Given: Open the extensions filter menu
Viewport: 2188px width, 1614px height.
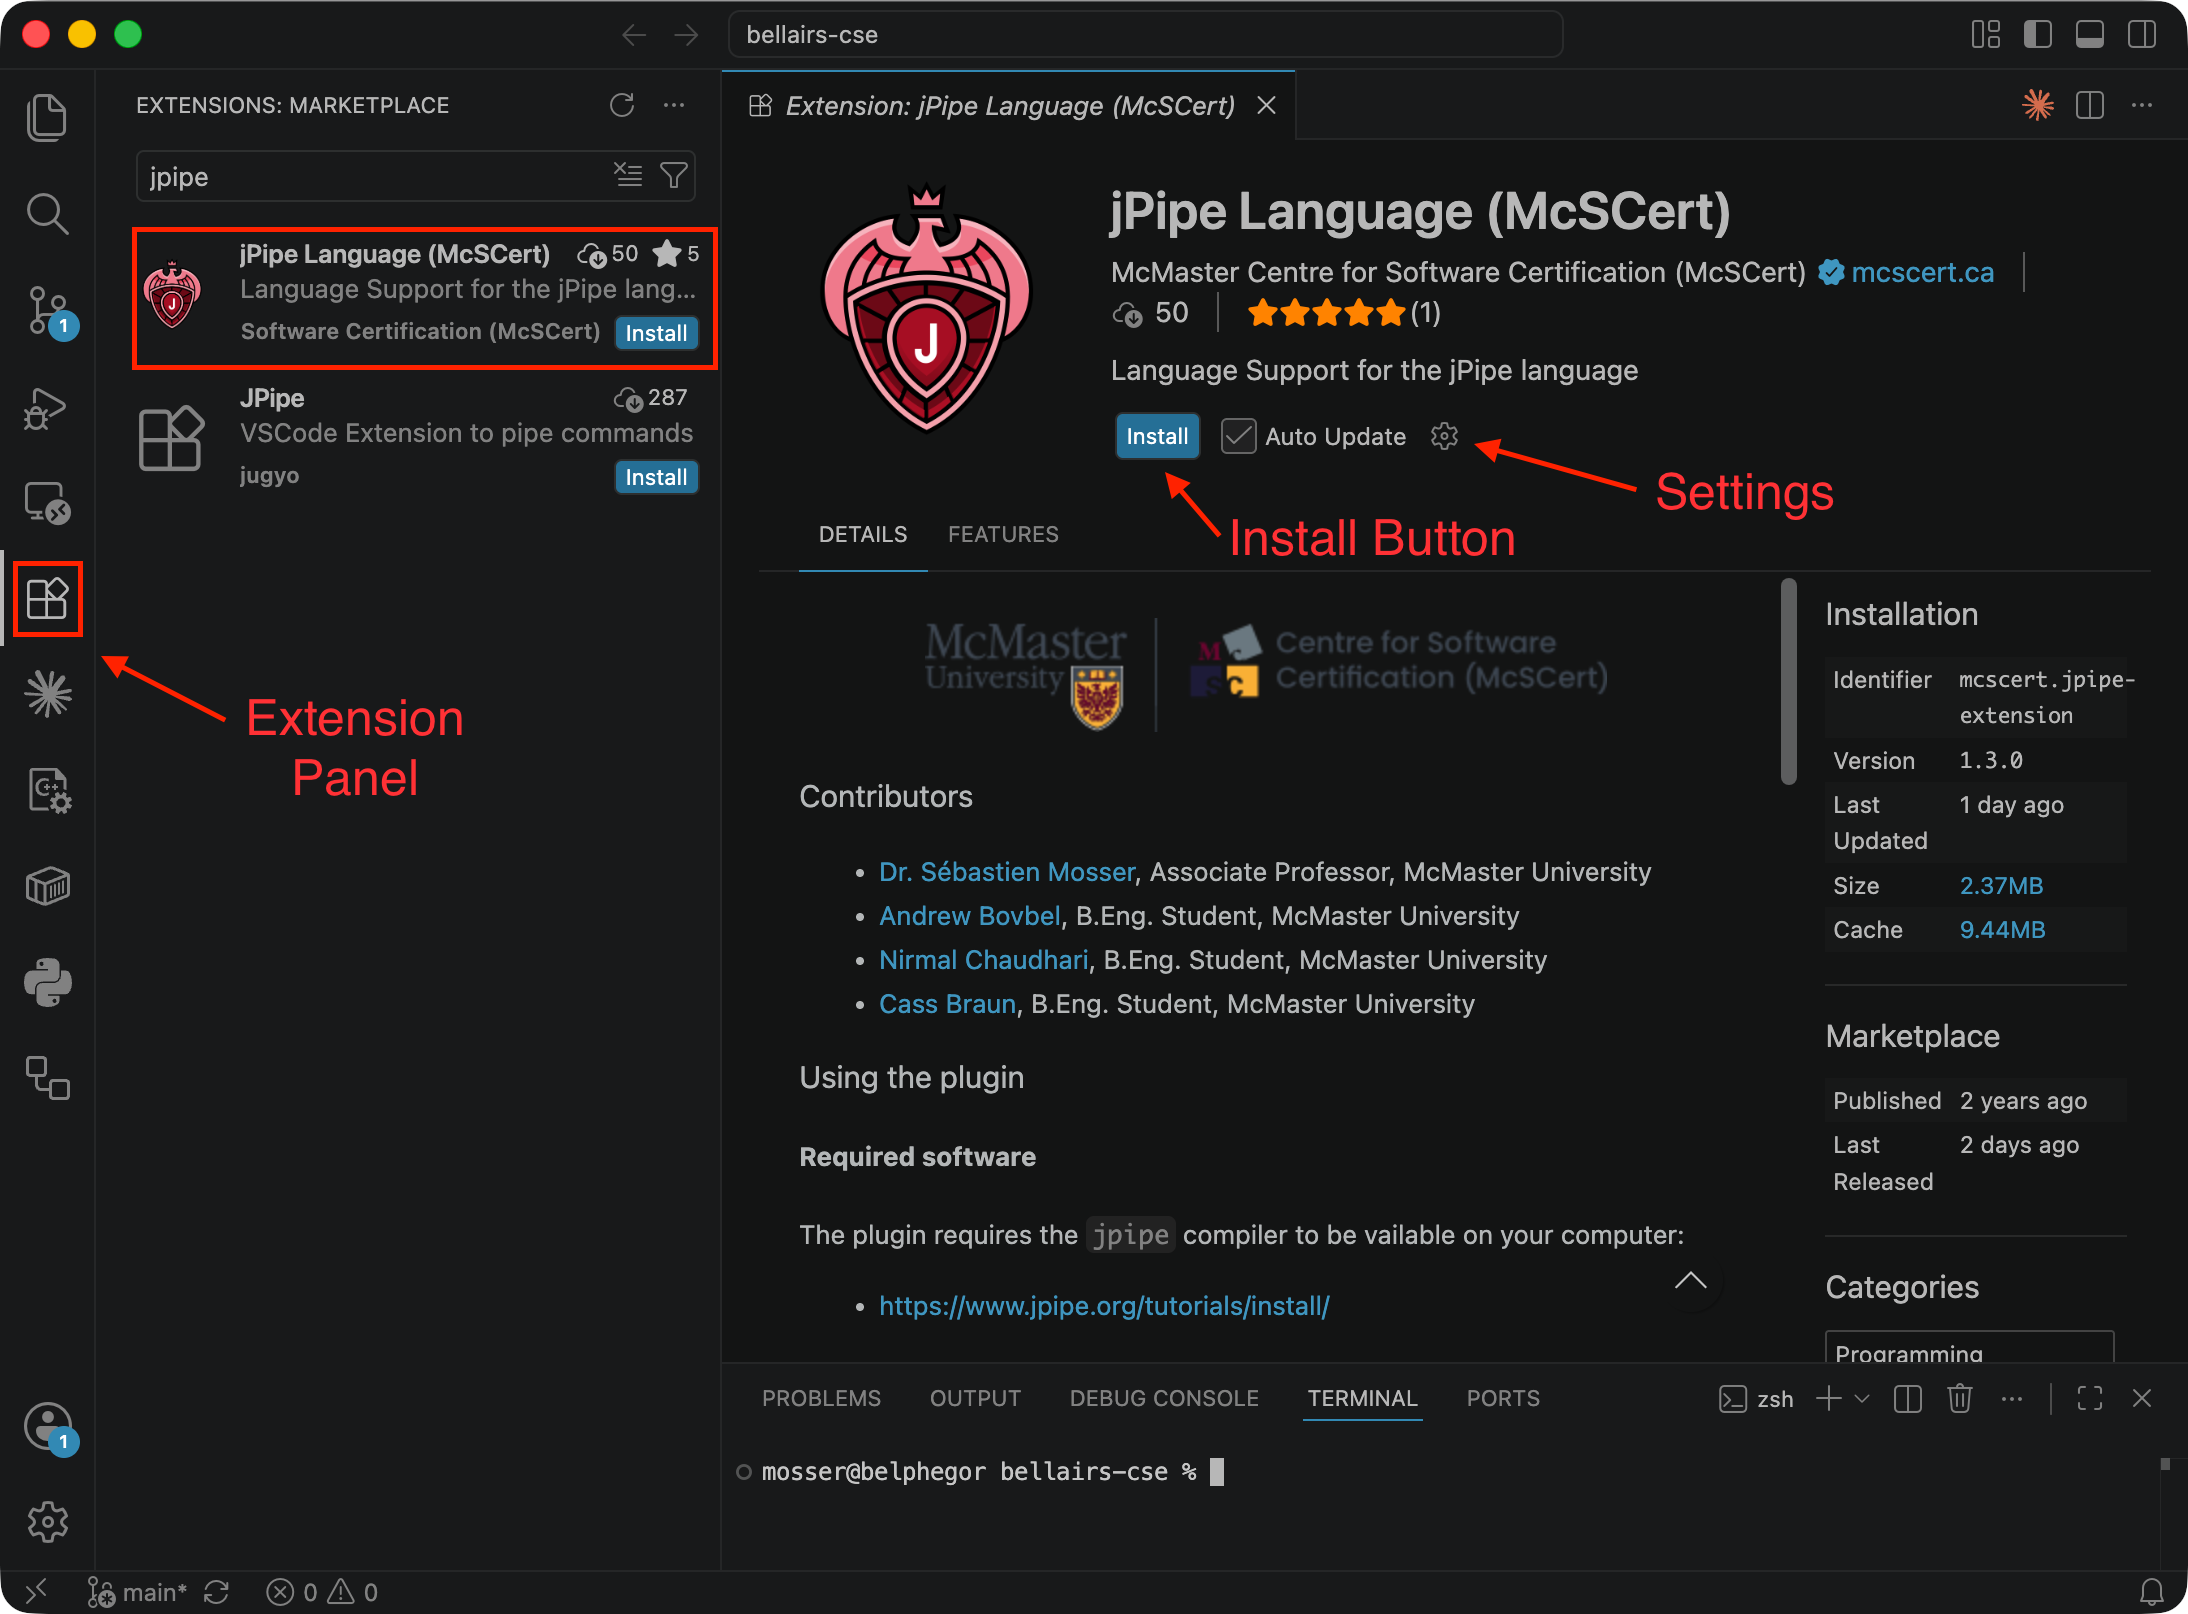Looking at the screenshot, I should tap(674, 175).
